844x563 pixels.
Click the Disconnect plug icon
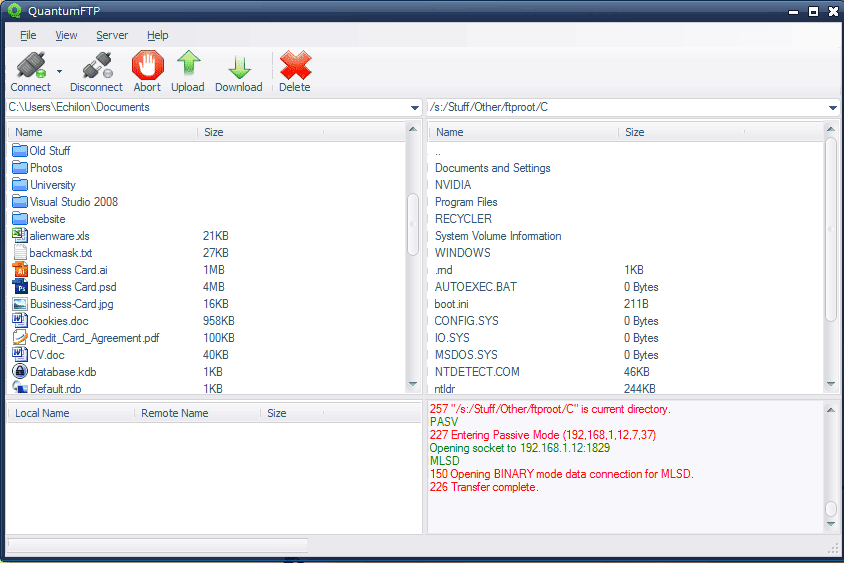(x=96, y=66)
